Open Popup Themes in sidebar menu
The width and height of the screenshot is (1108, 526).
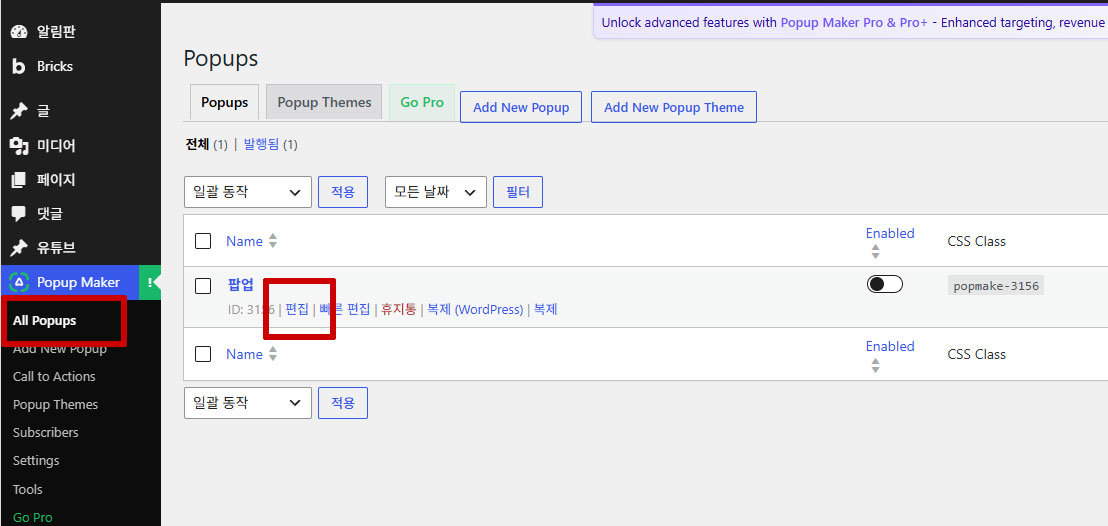pyautogui.click(x=56, y=404)
